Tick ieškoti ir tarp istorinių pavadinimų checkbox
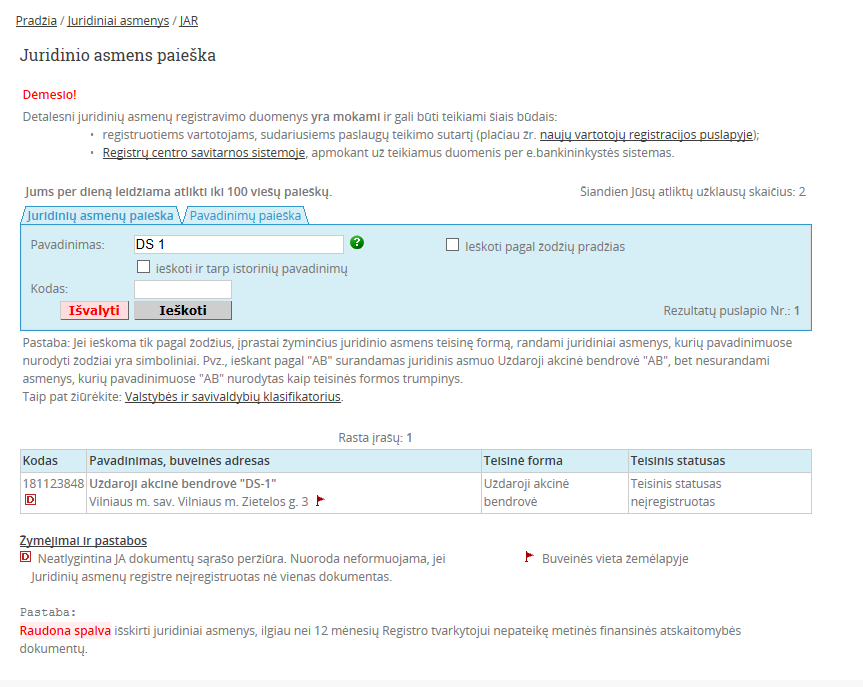863x687 pixels. pyautogui.click(x=143, y=266)
